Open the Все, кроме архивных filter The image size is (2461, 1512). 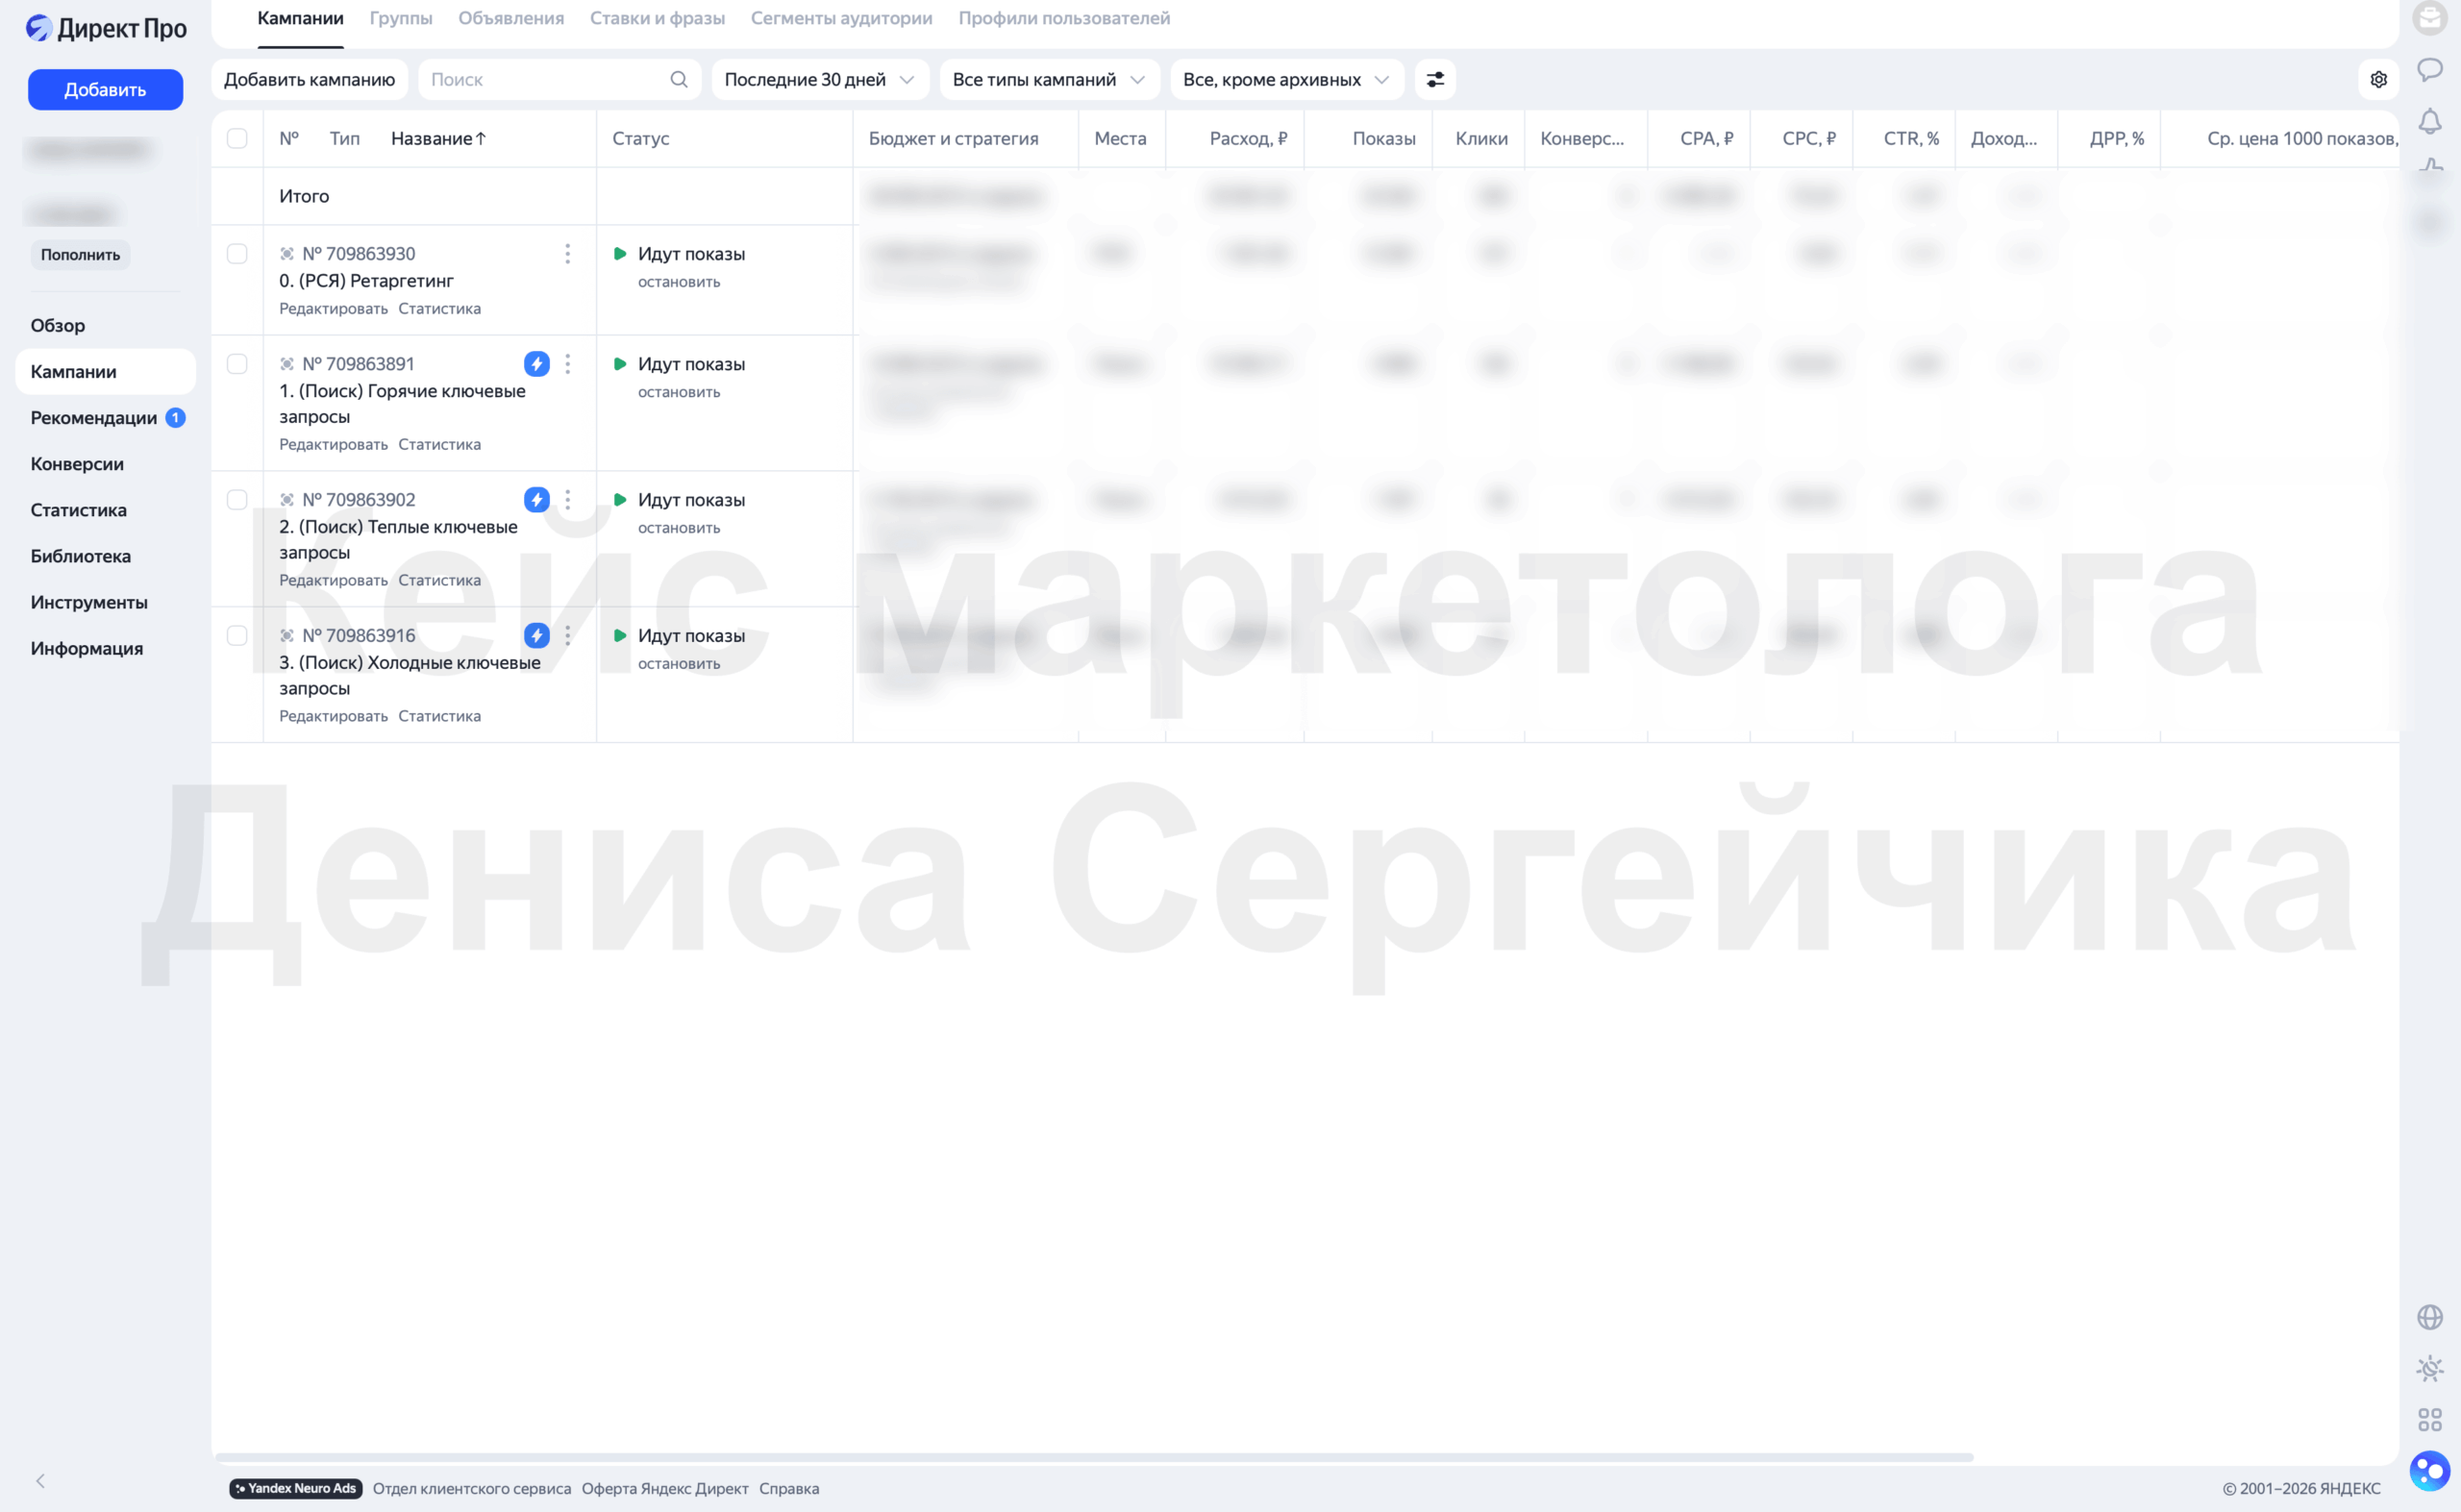pyautogui.click(x=1286, y=80)
